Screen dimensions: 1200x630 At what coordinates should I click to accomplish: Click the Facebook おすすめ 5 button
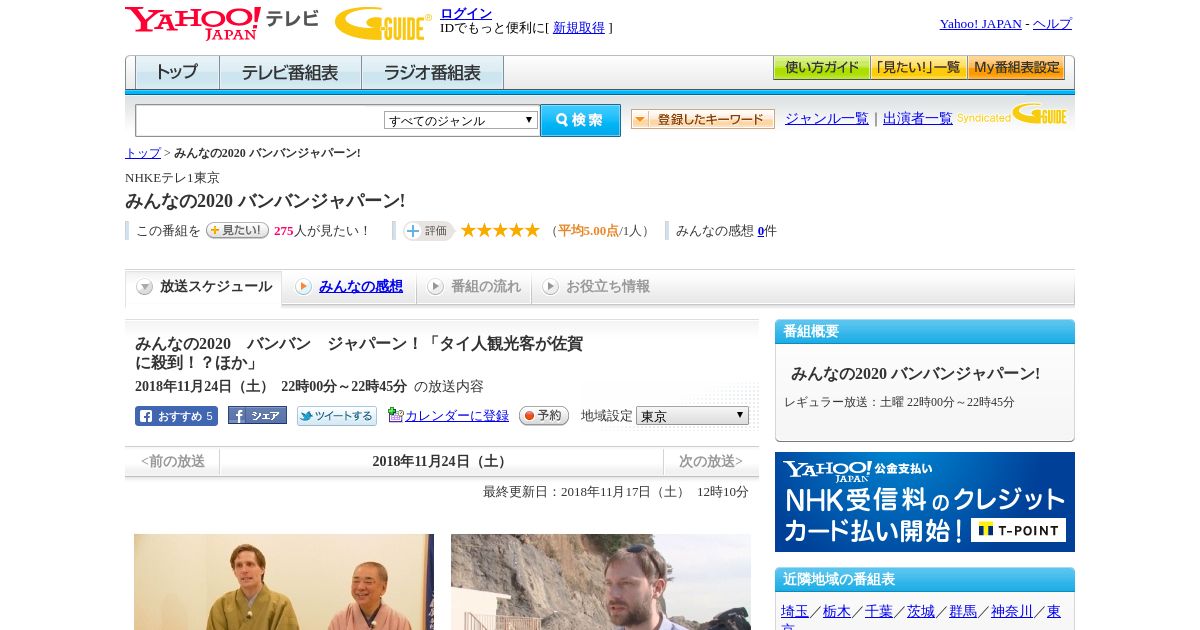(176, 416)
